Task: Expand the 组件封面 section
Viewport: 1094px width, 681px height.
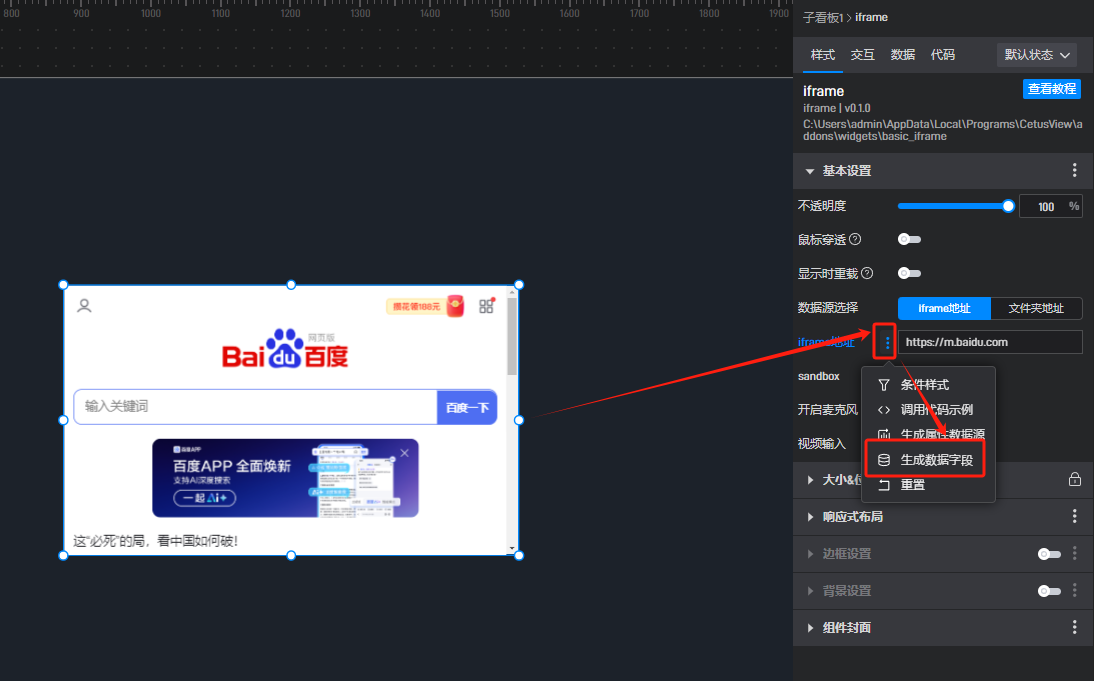Action: [810, 627]
